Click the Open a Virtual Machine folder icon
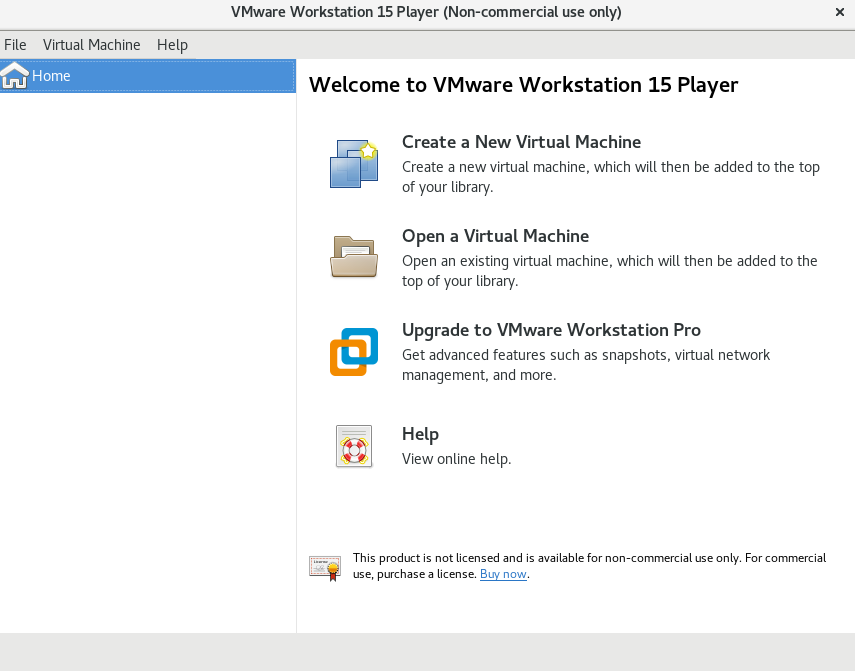This screenshot has width=855, height=671. tap(354, 257)
